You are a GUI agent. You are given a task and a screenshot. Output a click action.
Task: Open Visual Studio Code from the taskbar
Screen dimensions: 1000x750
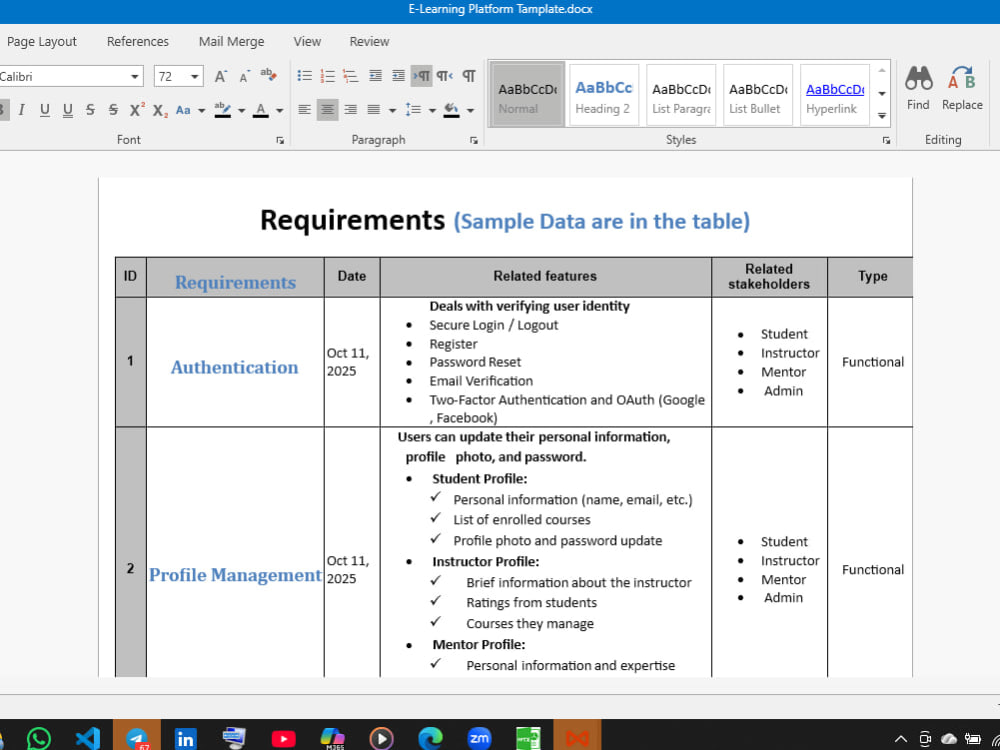[x=87, y=739]
